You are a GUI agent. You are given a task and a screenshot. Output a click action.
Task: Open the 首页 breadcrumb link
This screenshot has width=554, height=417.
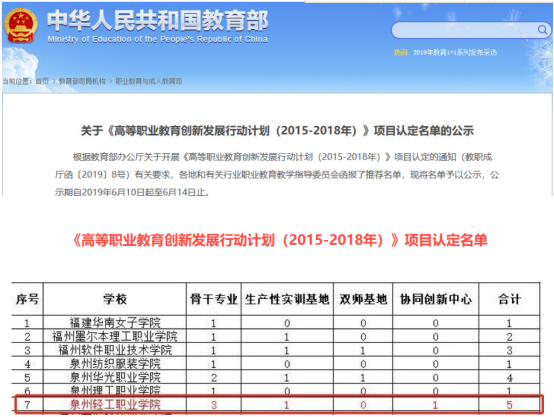point(42,81)
